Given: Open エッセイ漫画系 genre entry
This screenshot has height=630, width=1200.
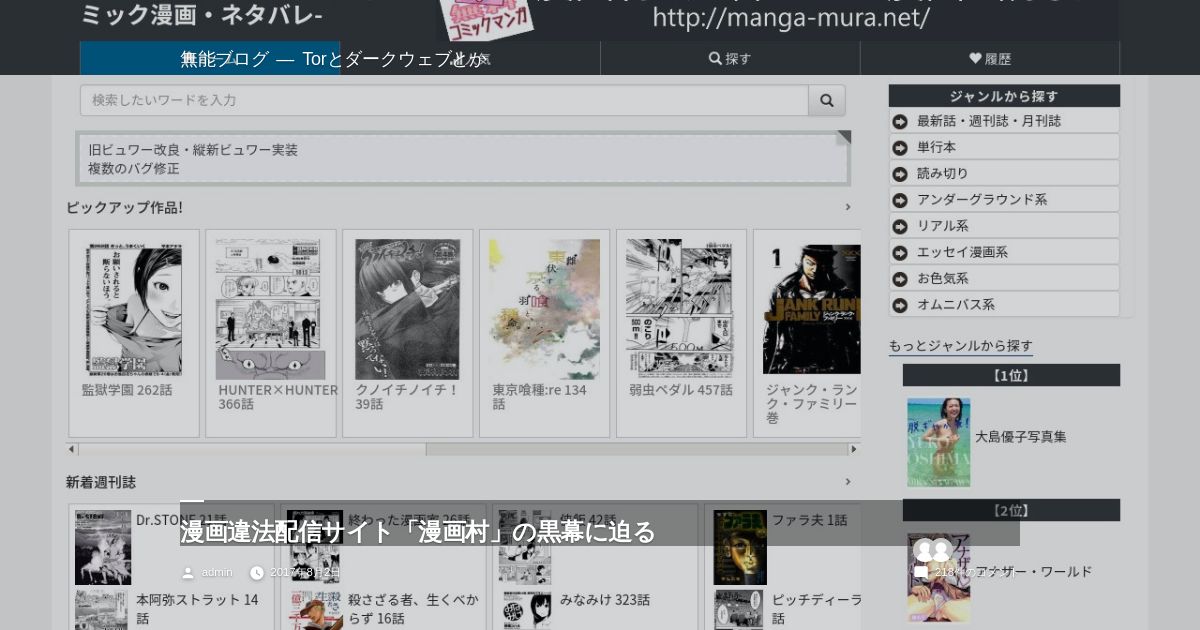Looking at the screenshot, I should point(1004,252).
